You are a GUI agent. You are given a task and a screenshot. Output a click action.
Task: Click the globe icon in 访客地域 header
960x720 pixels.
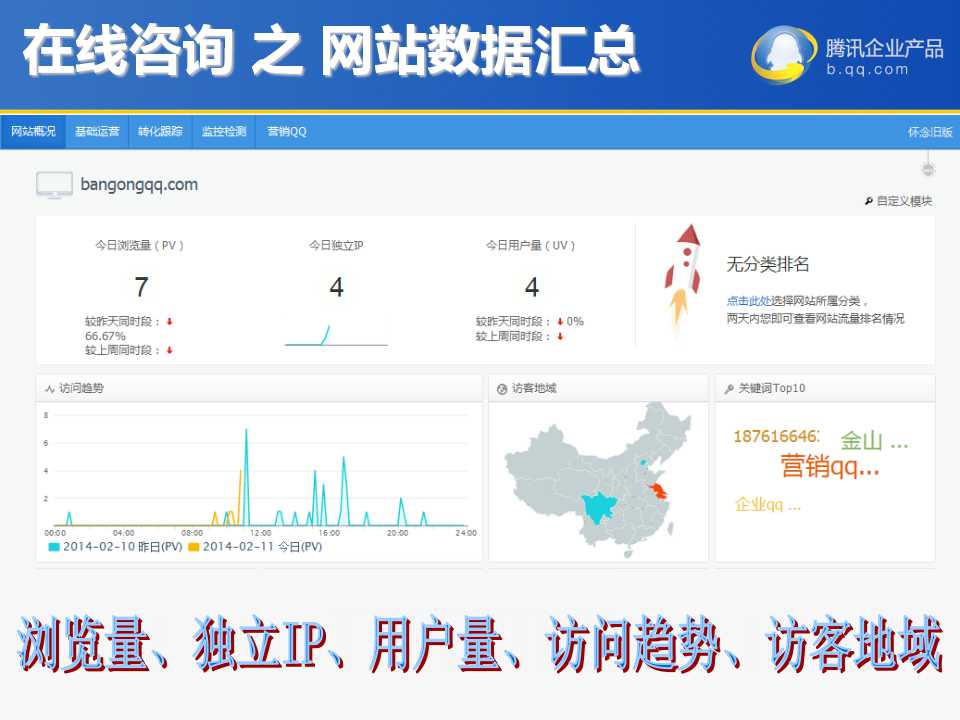(501, 388)
